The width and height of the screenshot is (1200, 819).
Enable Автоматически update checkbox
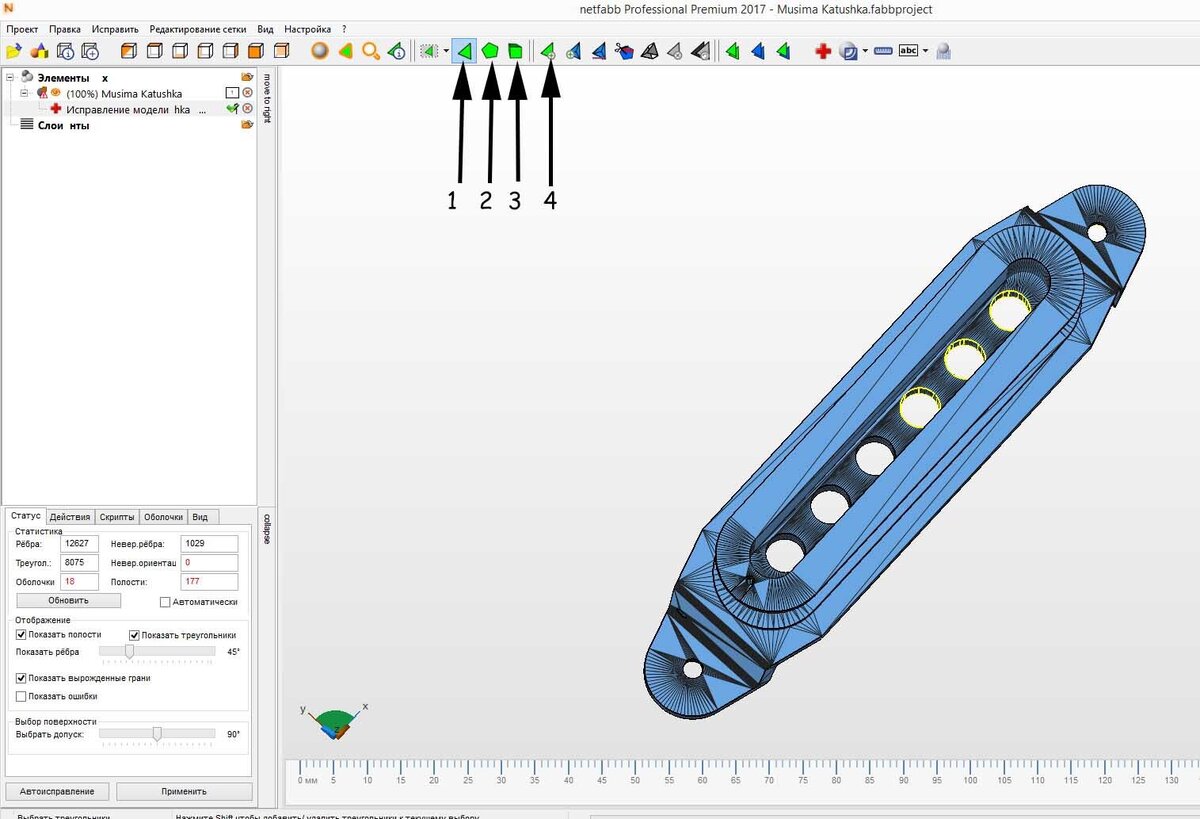(165, 602)
